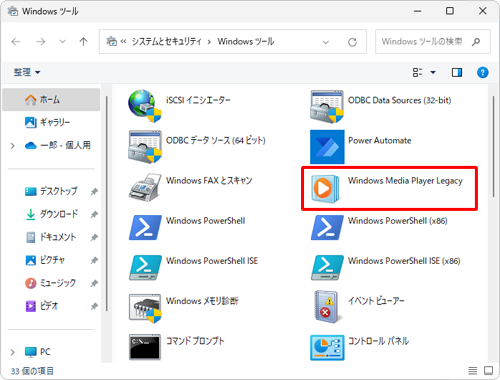
Task: Launch the Power Automate icon
Action: (x=327, y=147)
